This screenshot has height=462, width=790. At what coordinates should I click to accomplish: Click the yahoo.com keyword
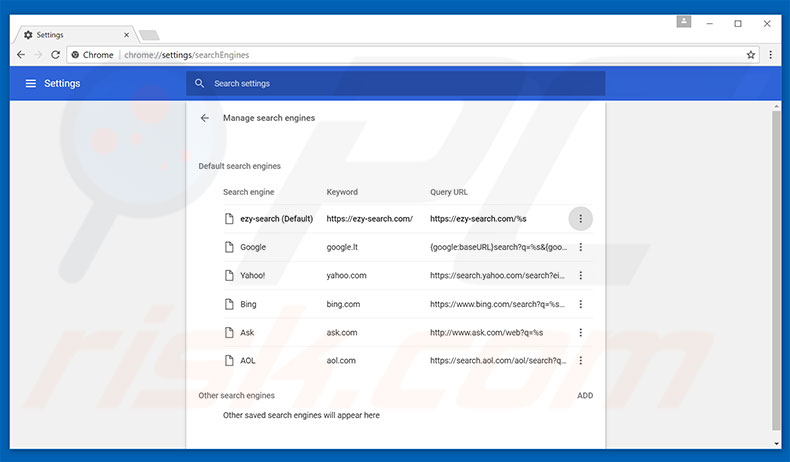[x=347, y=276]
